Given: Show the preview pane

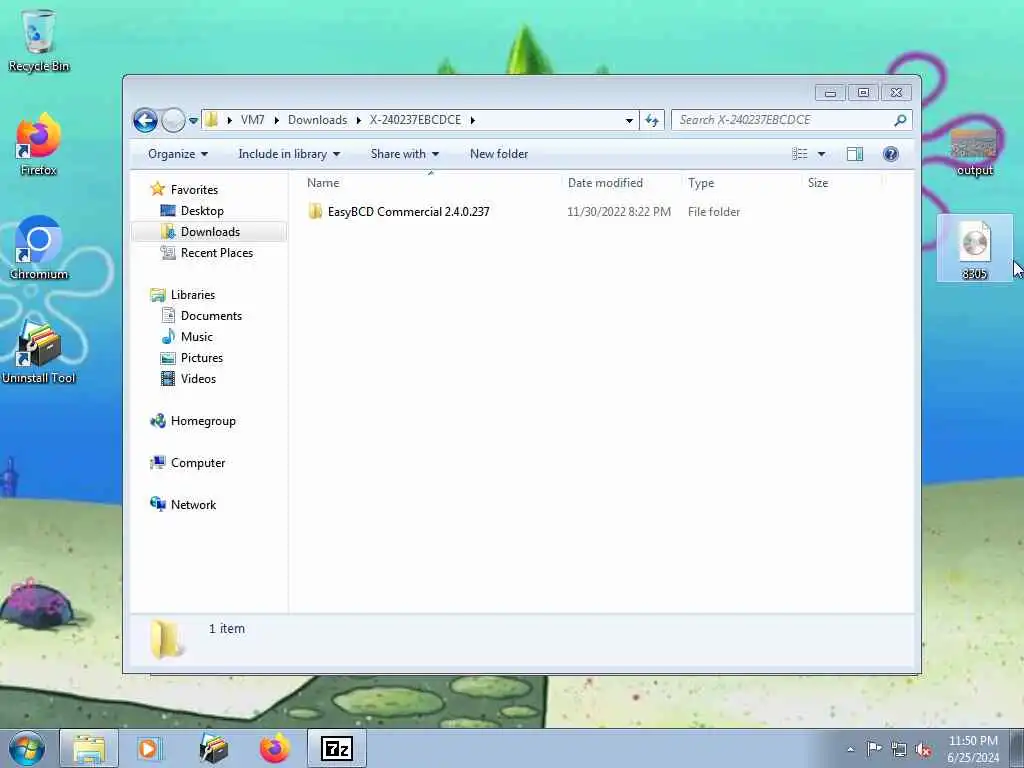Looking at the screenshot, I should click(x=855, y=154).
